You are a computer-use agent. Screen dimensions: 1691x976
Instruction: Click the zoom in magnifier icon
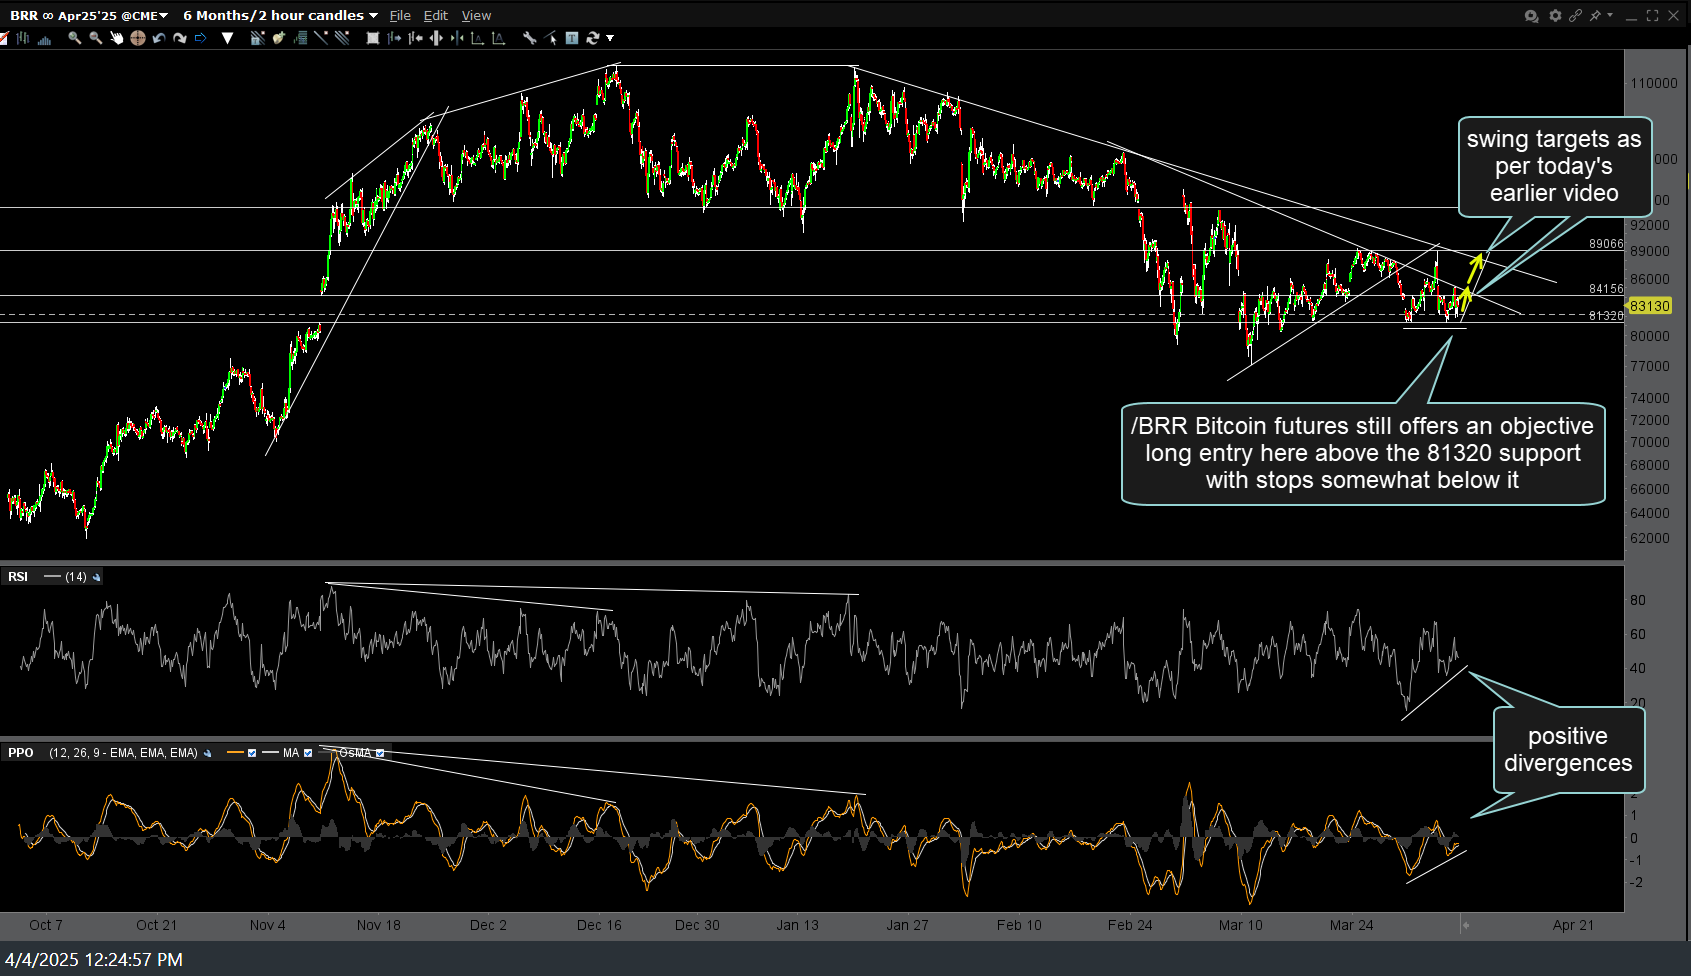[74, 38]
